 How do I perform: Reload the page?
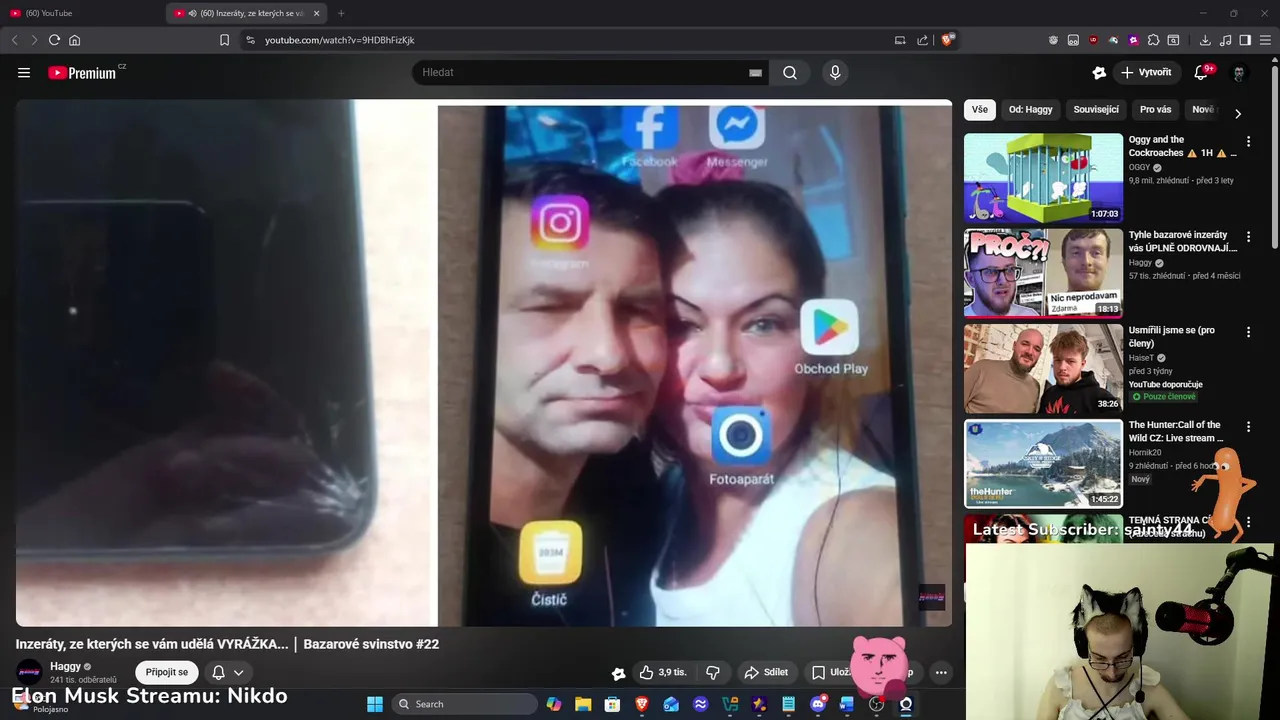[x=54, y=40]
